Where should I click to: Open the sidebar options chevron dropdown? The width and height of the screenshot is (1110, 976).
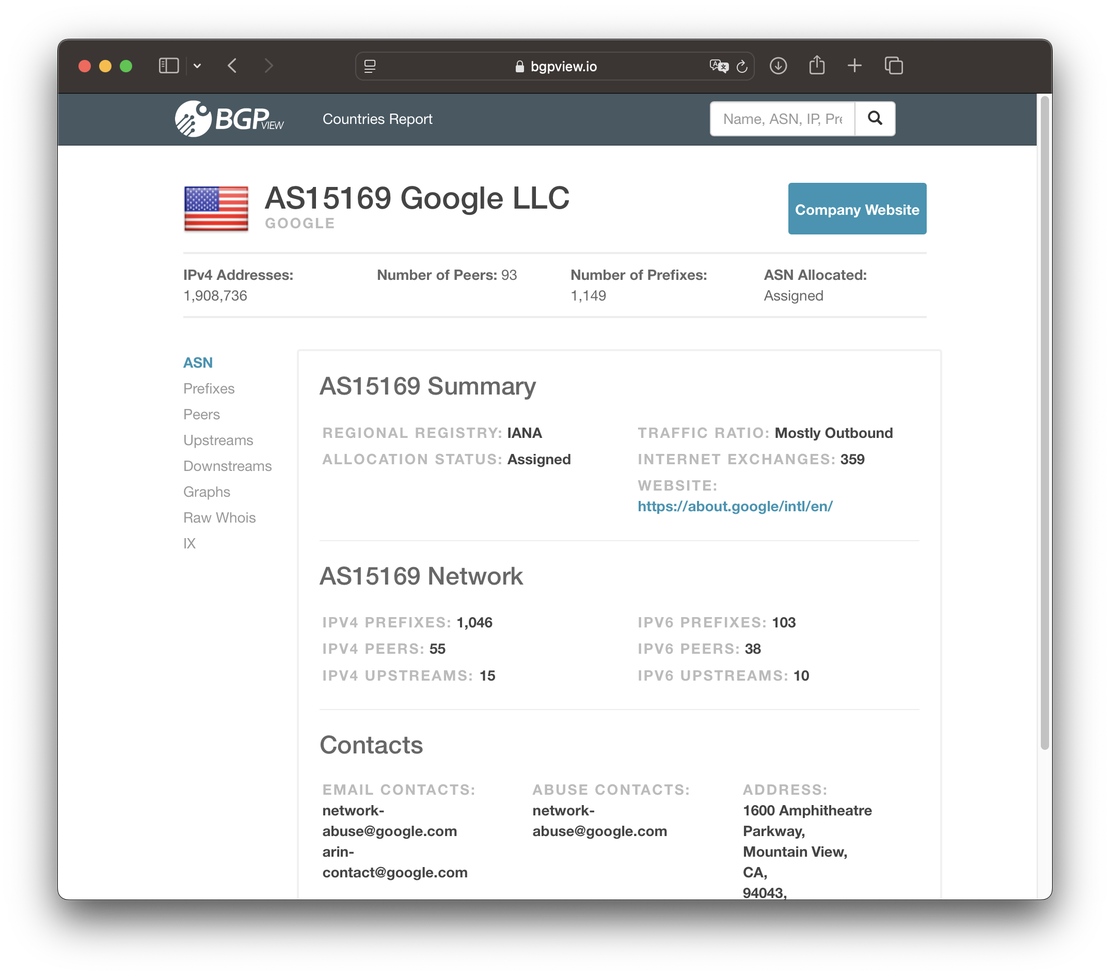196,65
